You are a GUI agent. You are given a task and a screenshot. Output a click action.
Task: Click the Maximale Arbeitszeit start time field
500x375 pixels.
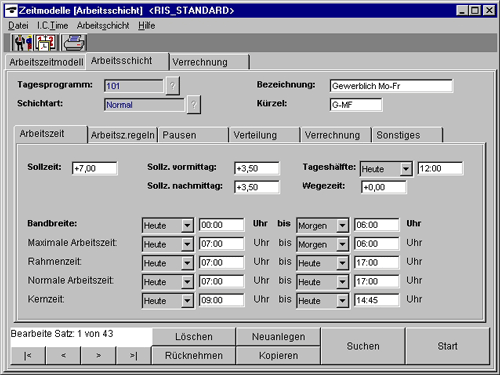coord(221,244)
